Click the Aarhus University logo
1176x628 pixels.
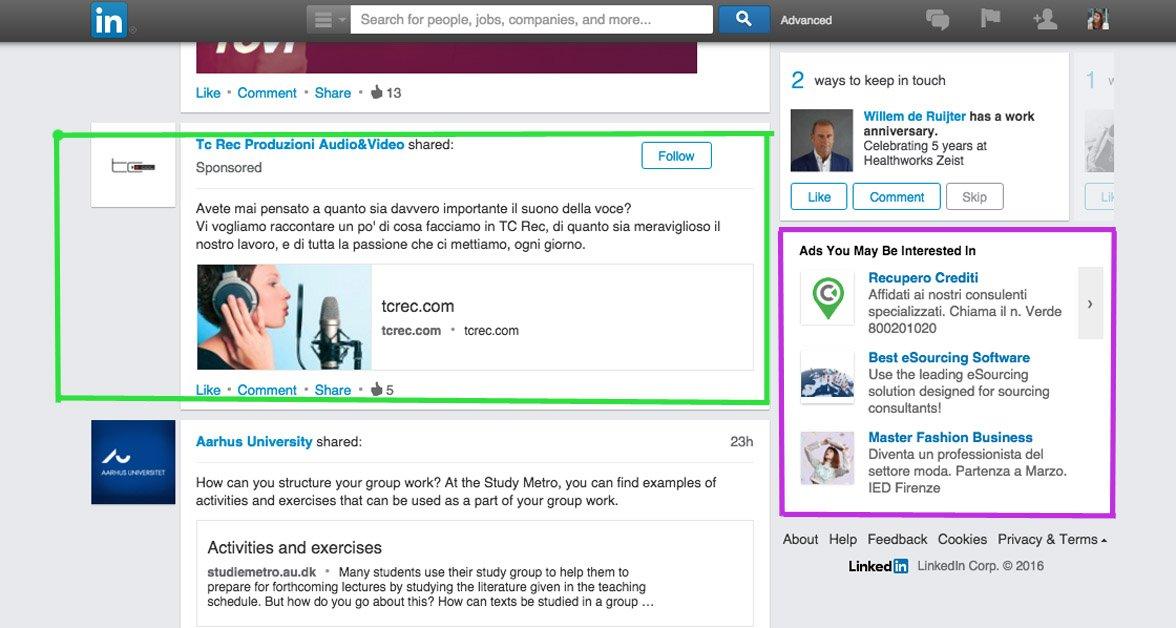[133, 462]
